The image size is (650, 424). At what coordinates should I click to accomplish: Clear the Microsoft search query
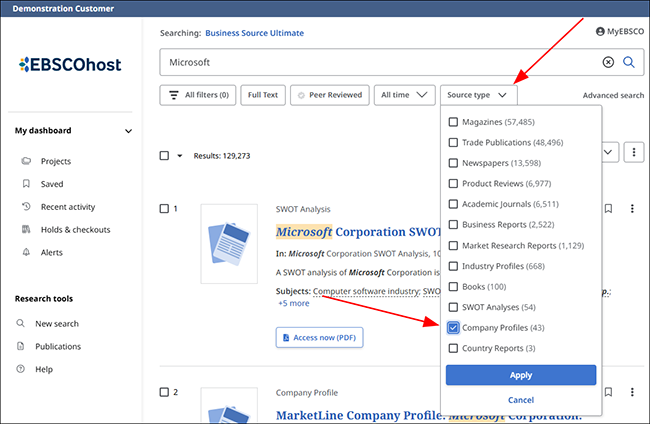608,62
